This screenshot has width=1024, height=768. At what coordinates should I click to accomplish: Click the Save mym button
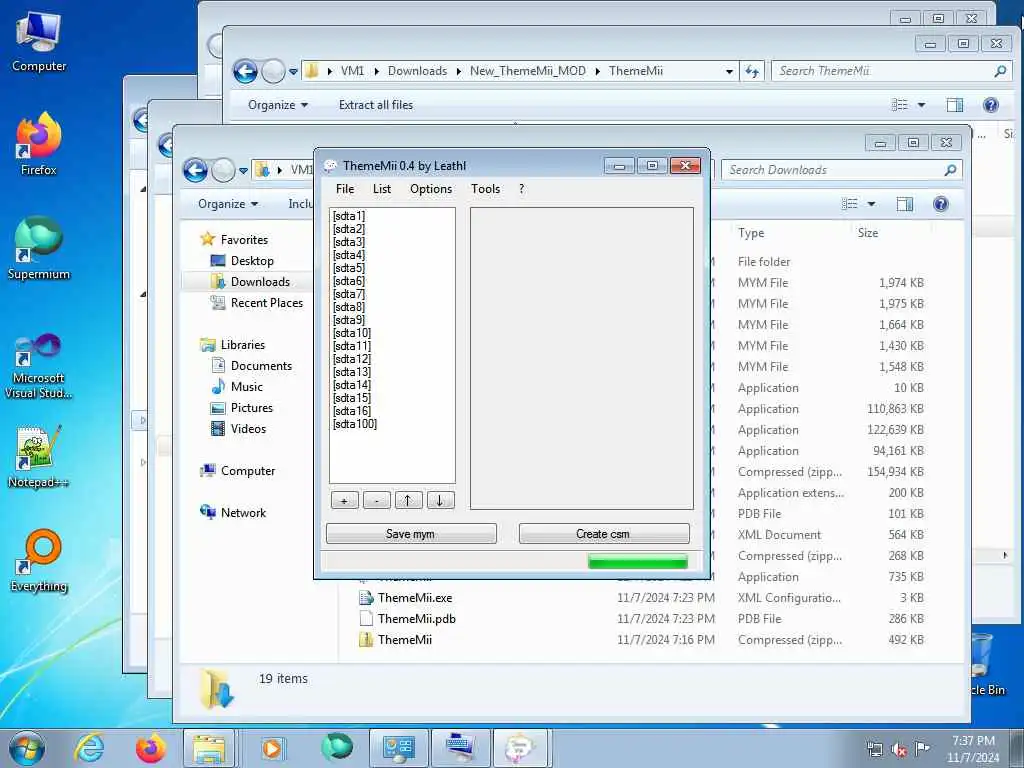pos(411,534)
